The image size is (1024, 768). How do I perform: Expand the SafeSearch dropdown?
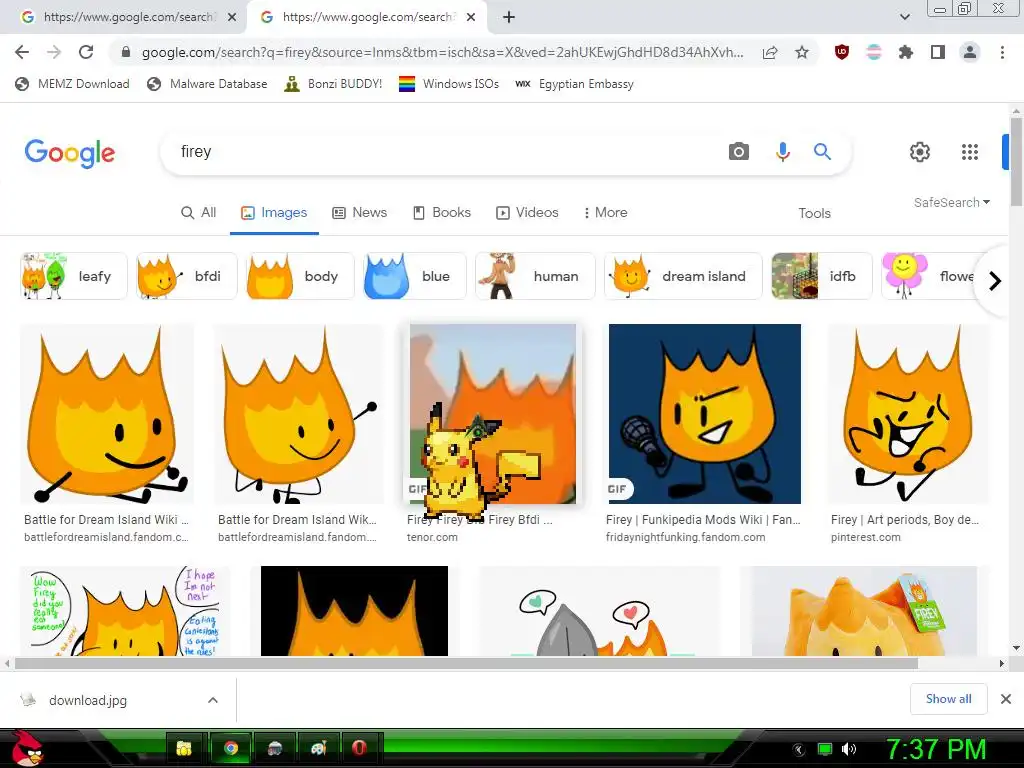[x=952, y=202]
